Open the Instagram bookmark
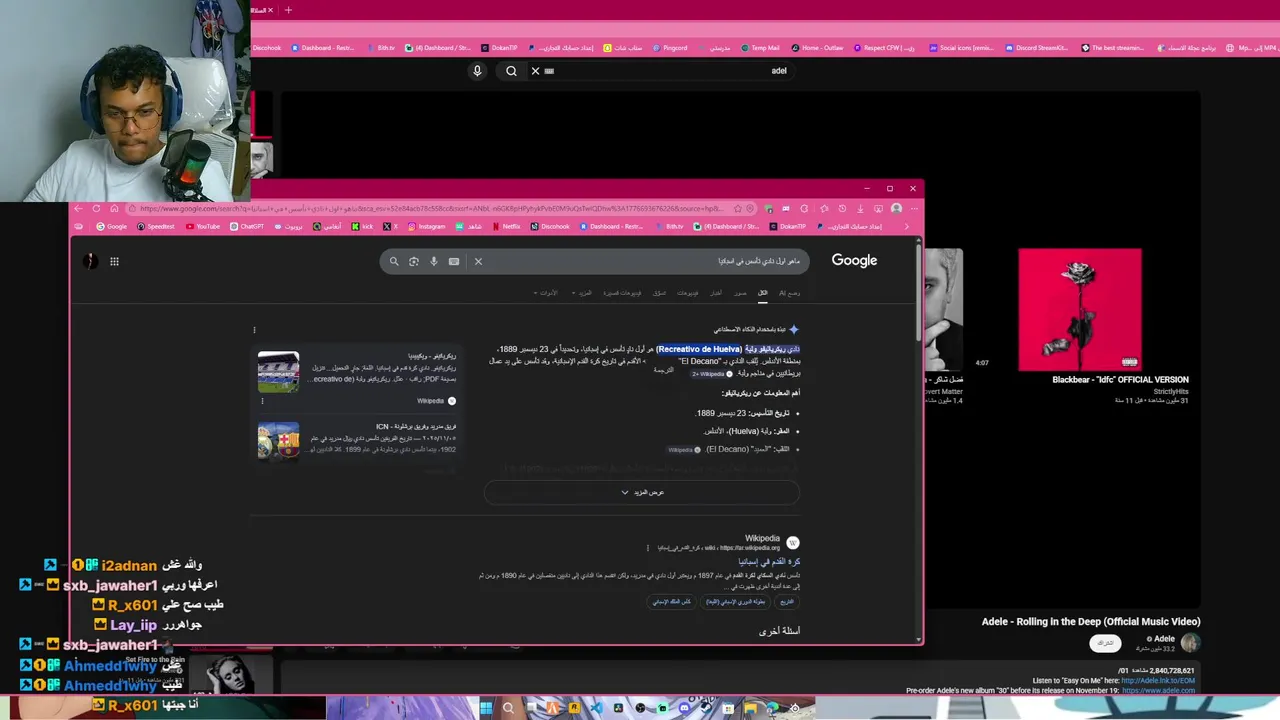 426,227
